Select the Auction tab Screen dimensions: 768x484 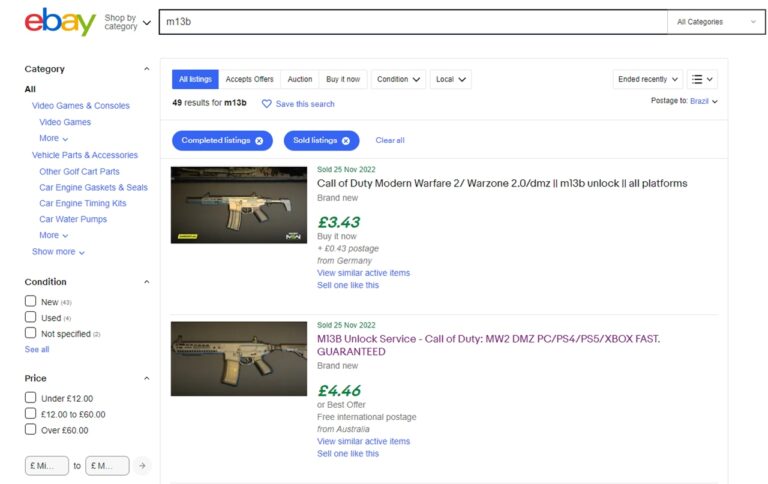(x=300, y=79)
